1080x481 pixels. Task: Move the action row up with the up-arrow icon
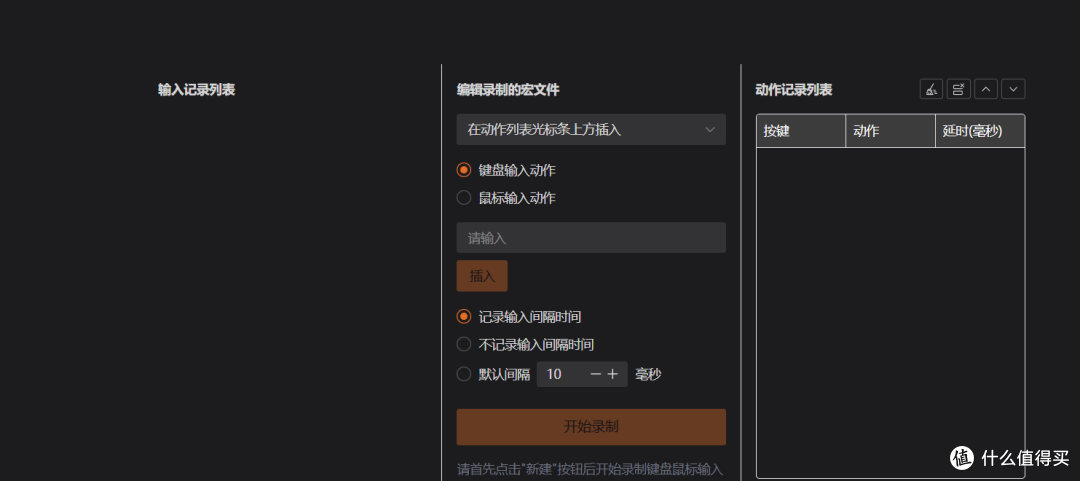coord(986,90)
